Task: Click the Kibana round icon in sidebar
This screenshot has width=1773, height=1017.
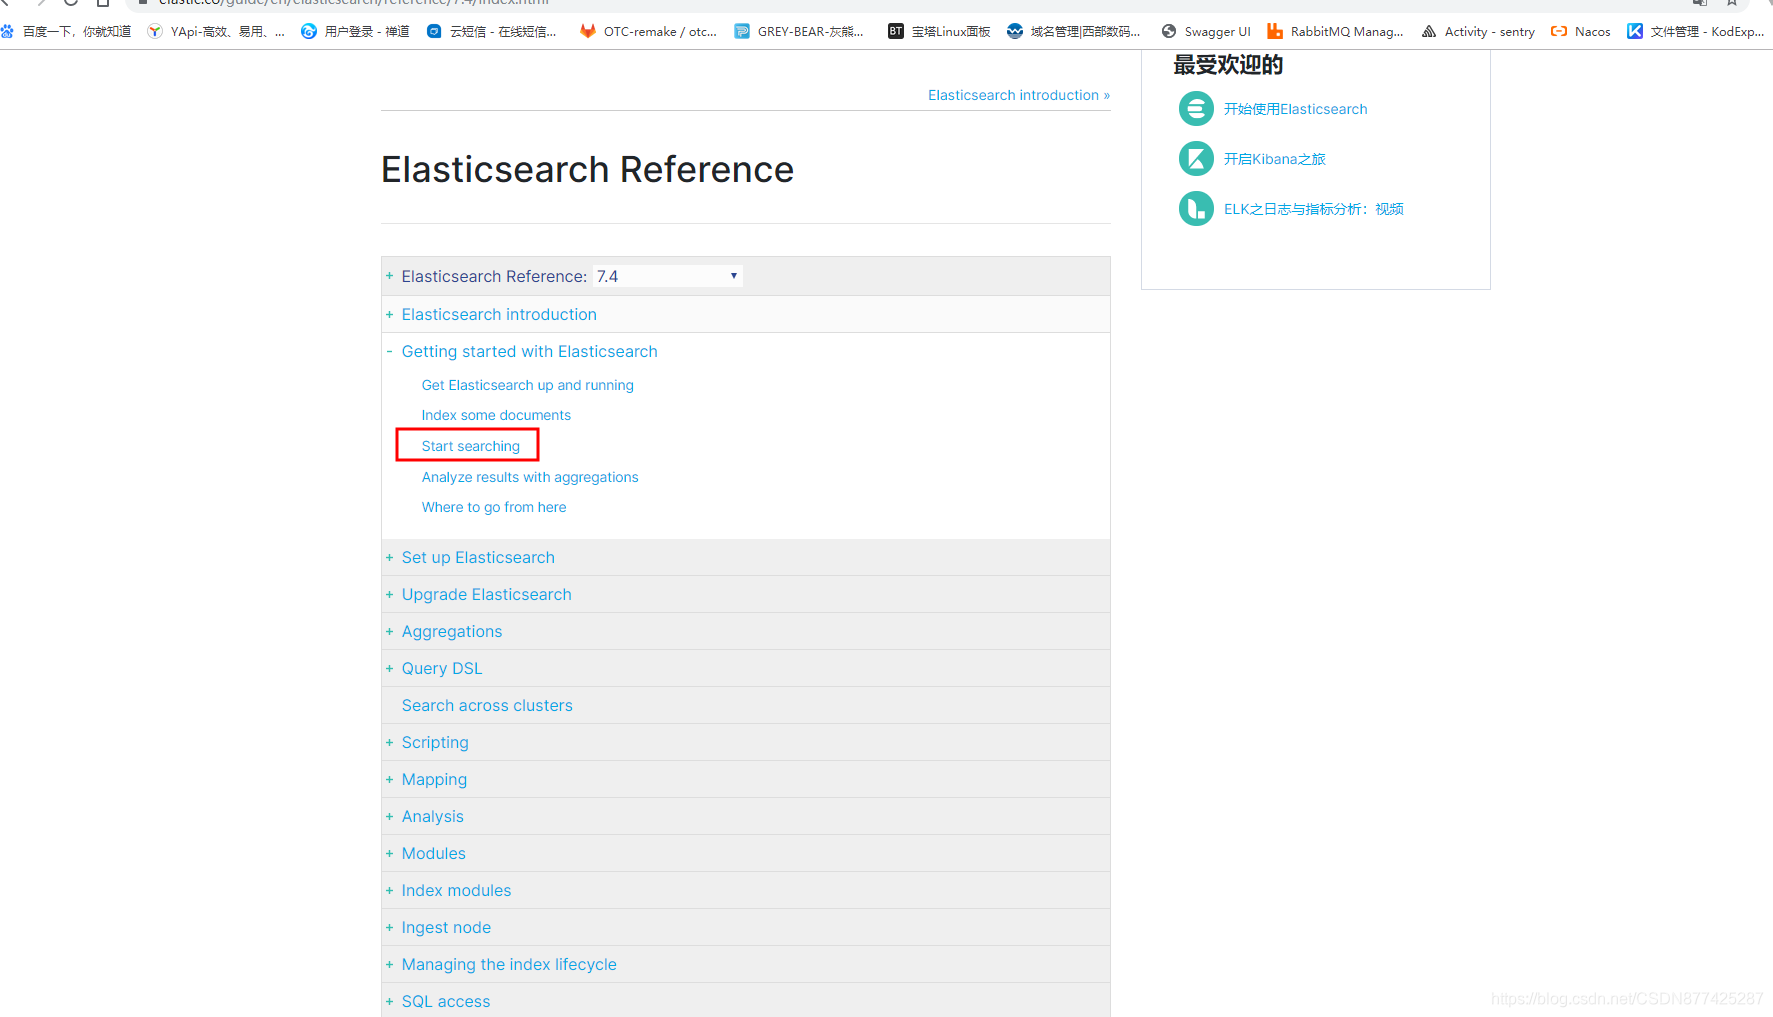Action: 1196,158
